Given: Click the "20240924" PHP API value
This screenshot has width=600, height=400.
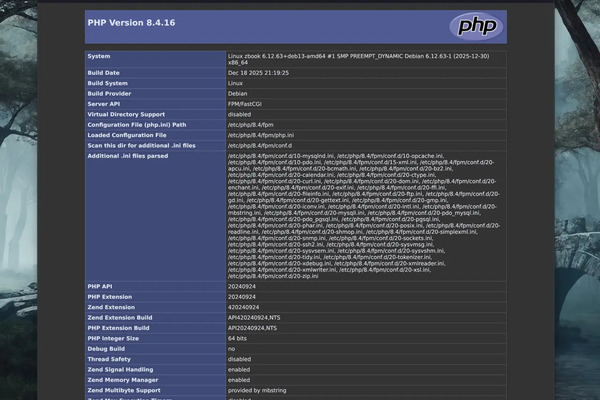Looking at the screenshot, I should pos(242,286).
